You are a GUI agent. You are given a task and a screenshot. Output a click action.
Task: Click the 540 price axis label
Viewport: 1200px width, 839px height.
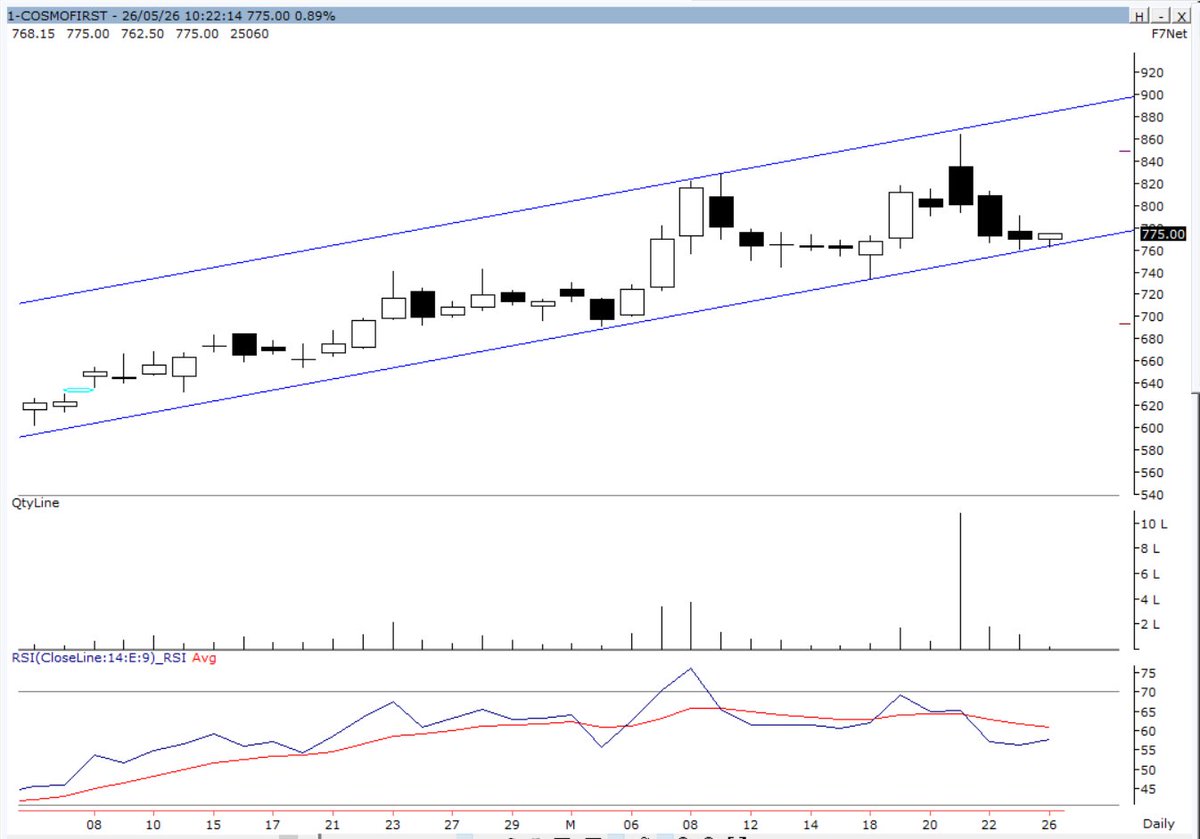coord(1154,495)
